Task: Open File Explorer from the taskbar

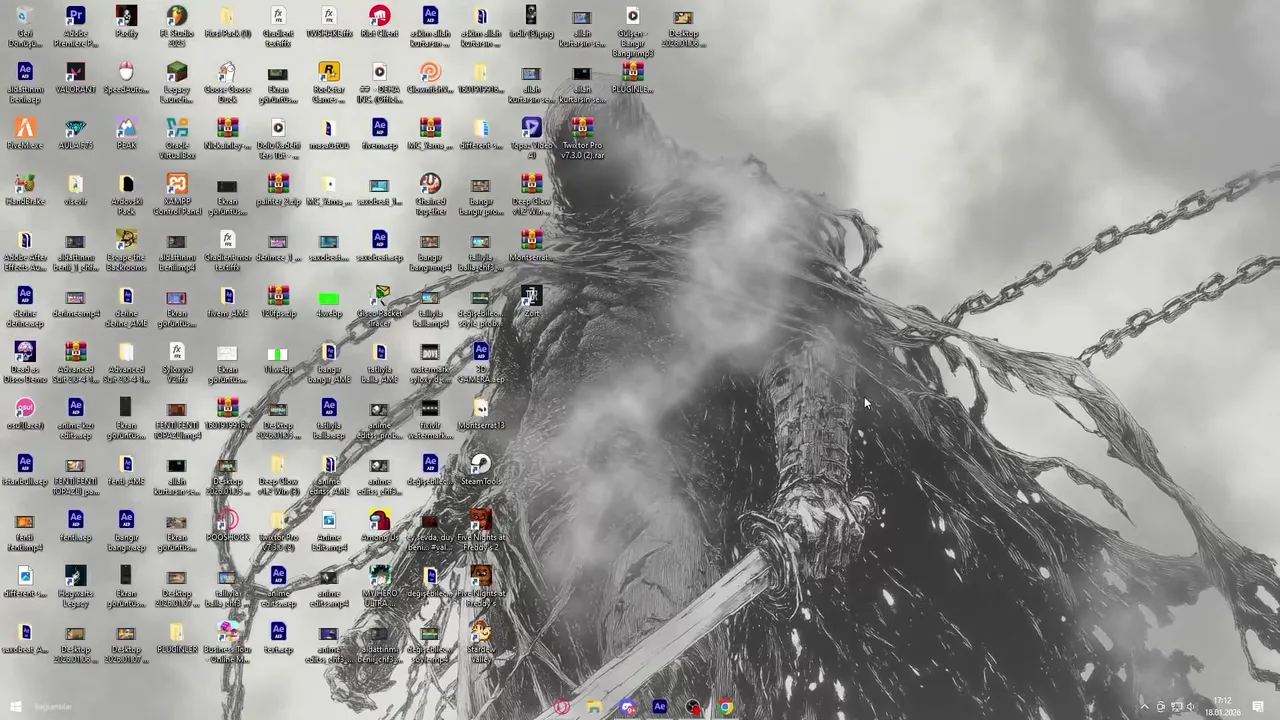Action: click(x=595, y=707)
